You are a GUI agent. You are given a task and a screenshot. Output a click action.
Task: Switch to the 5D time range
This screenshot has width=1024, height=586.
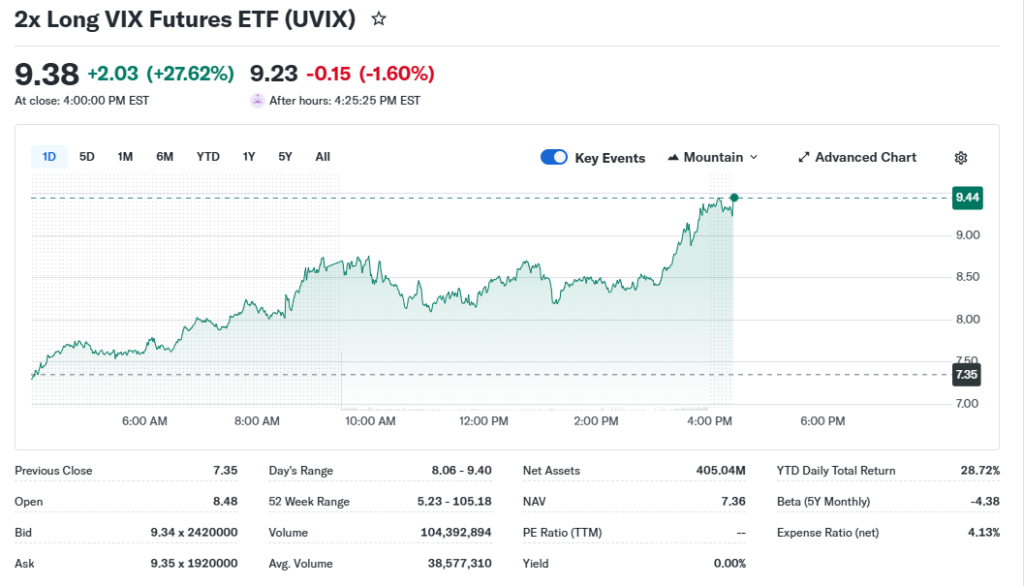point(87,157)
